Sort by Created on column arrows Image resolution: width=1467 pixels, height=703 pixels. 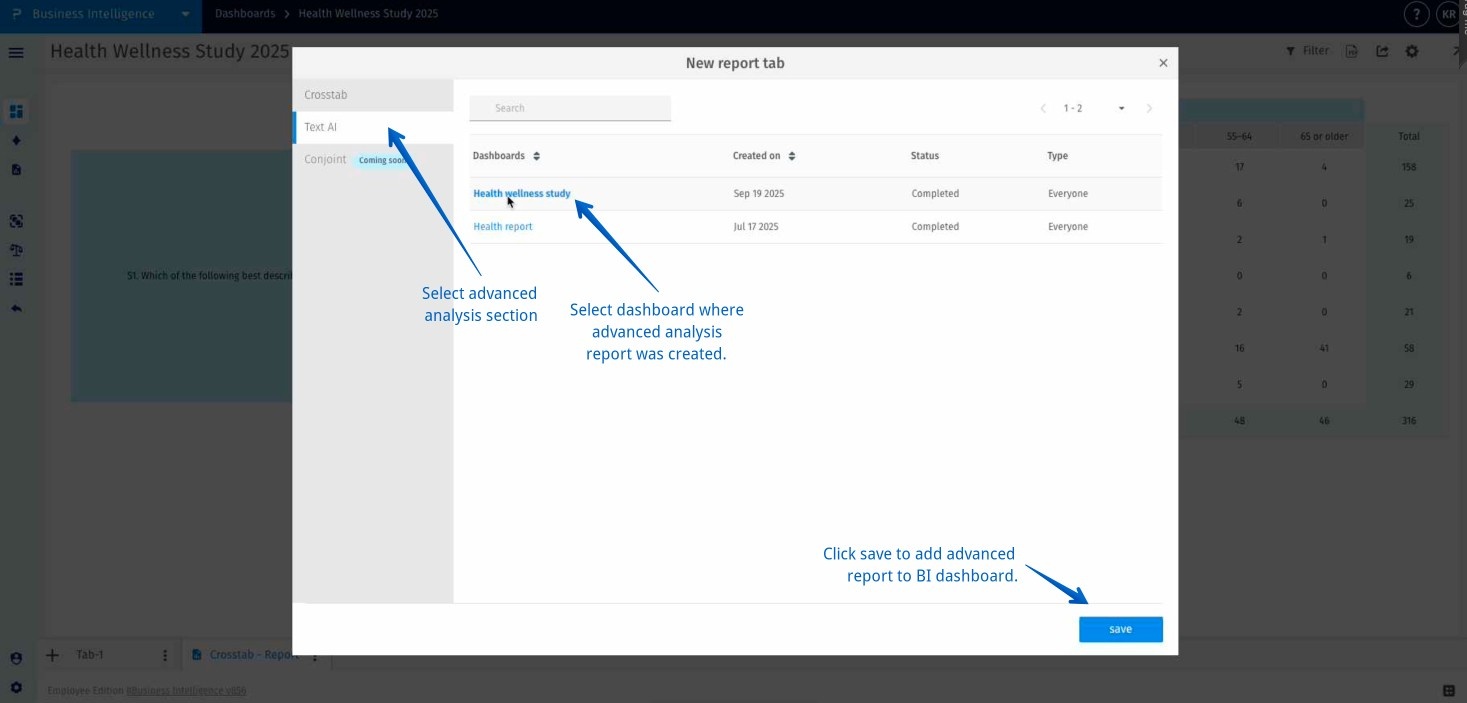point(792,156)
